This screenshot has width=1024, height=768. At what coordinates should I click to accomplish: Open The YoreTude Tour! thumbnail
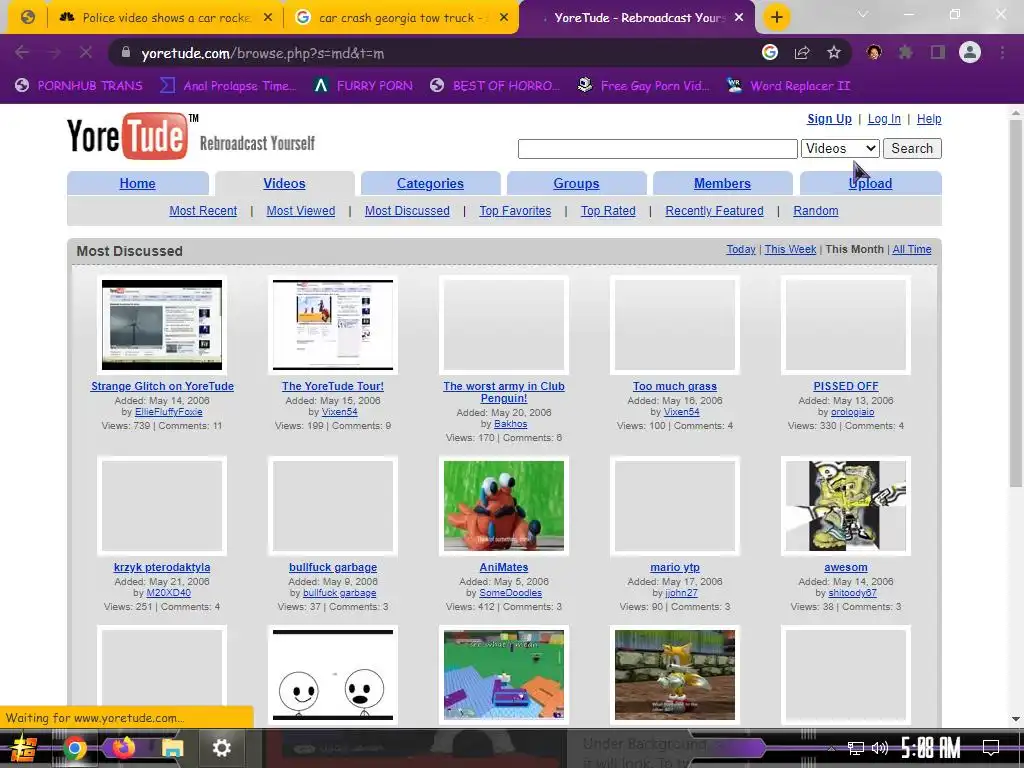[333, 325]
